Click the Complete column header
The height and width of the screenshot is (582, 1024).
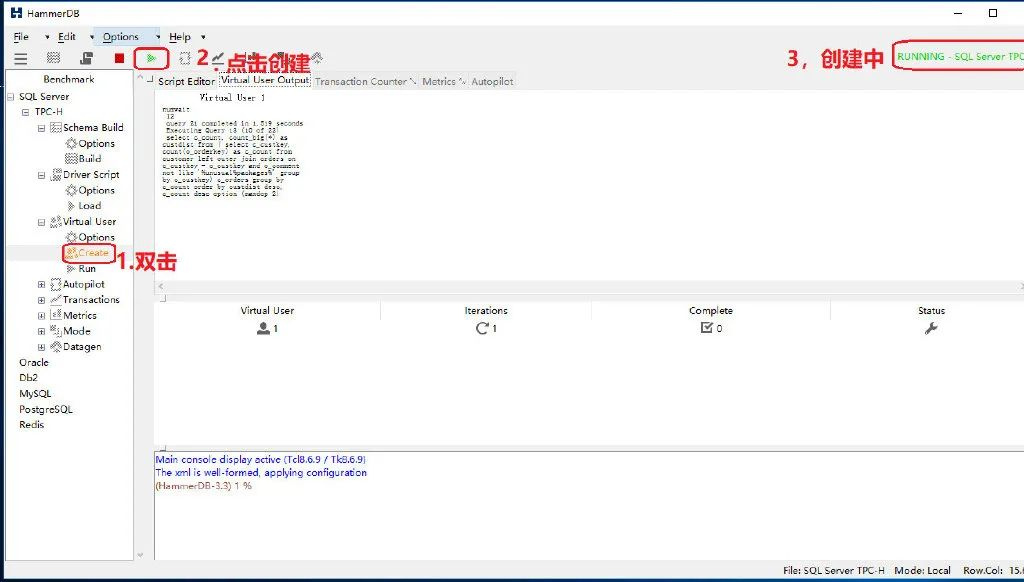711,310
